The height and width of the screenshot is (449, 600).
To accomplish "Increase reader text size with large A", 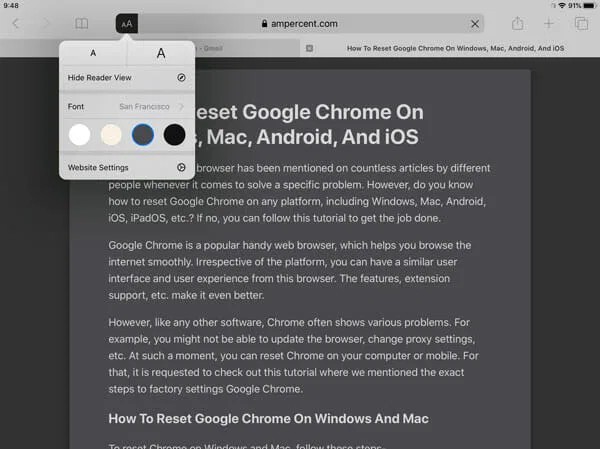I will tap(160, 53).
